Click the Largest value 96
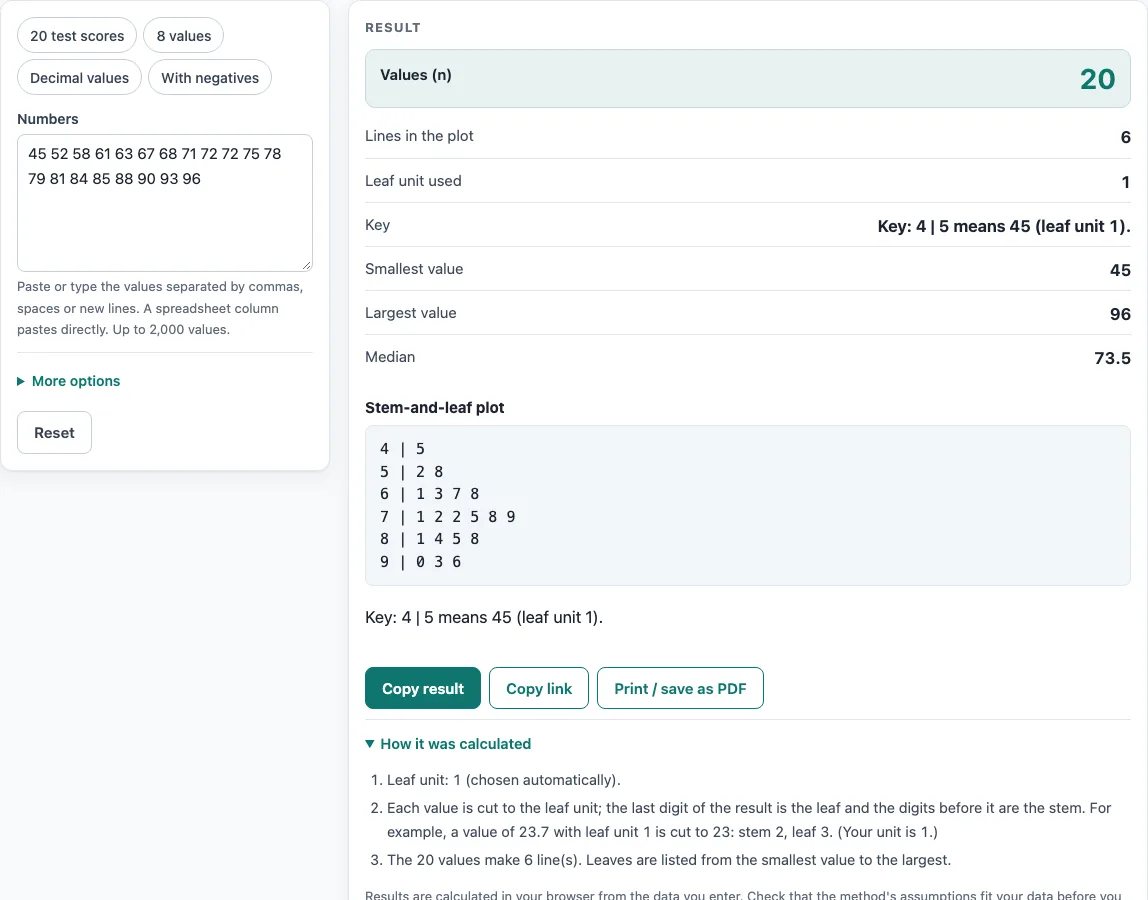 pyautogui.click(x=1120, y=314)
